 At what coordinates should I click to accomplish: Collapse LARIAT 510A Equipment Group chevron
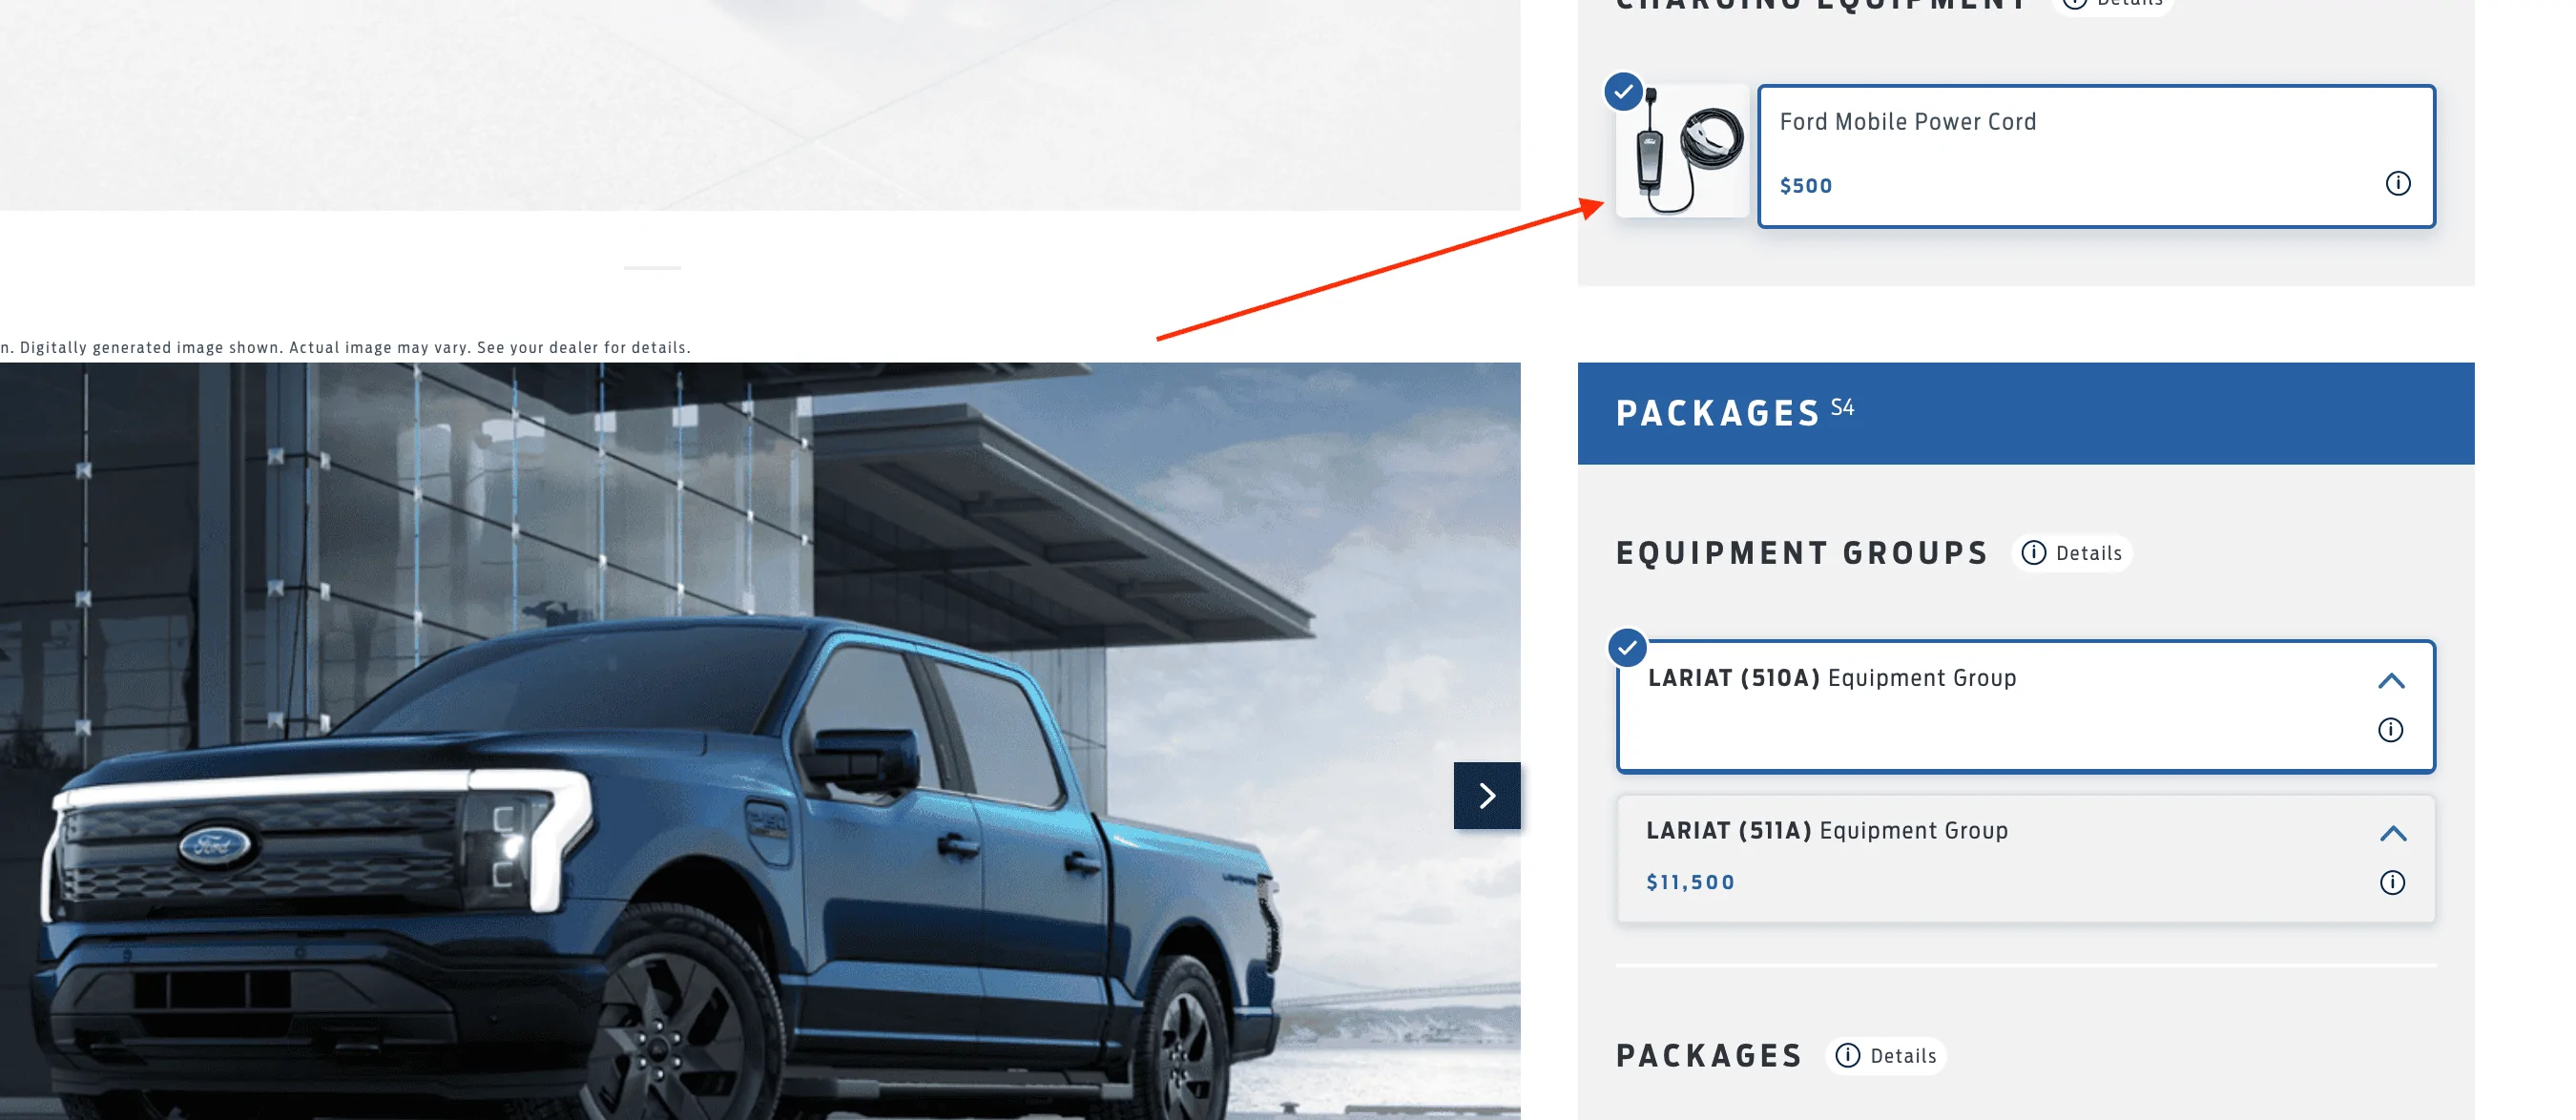point(2391,681)
